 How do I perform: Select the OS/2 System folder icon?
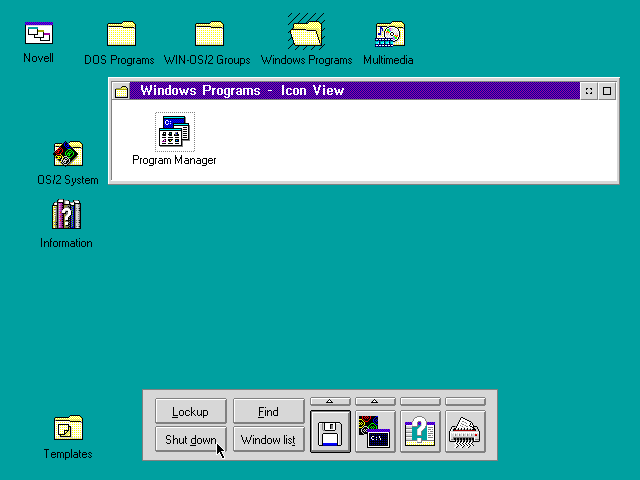point(68,153)
